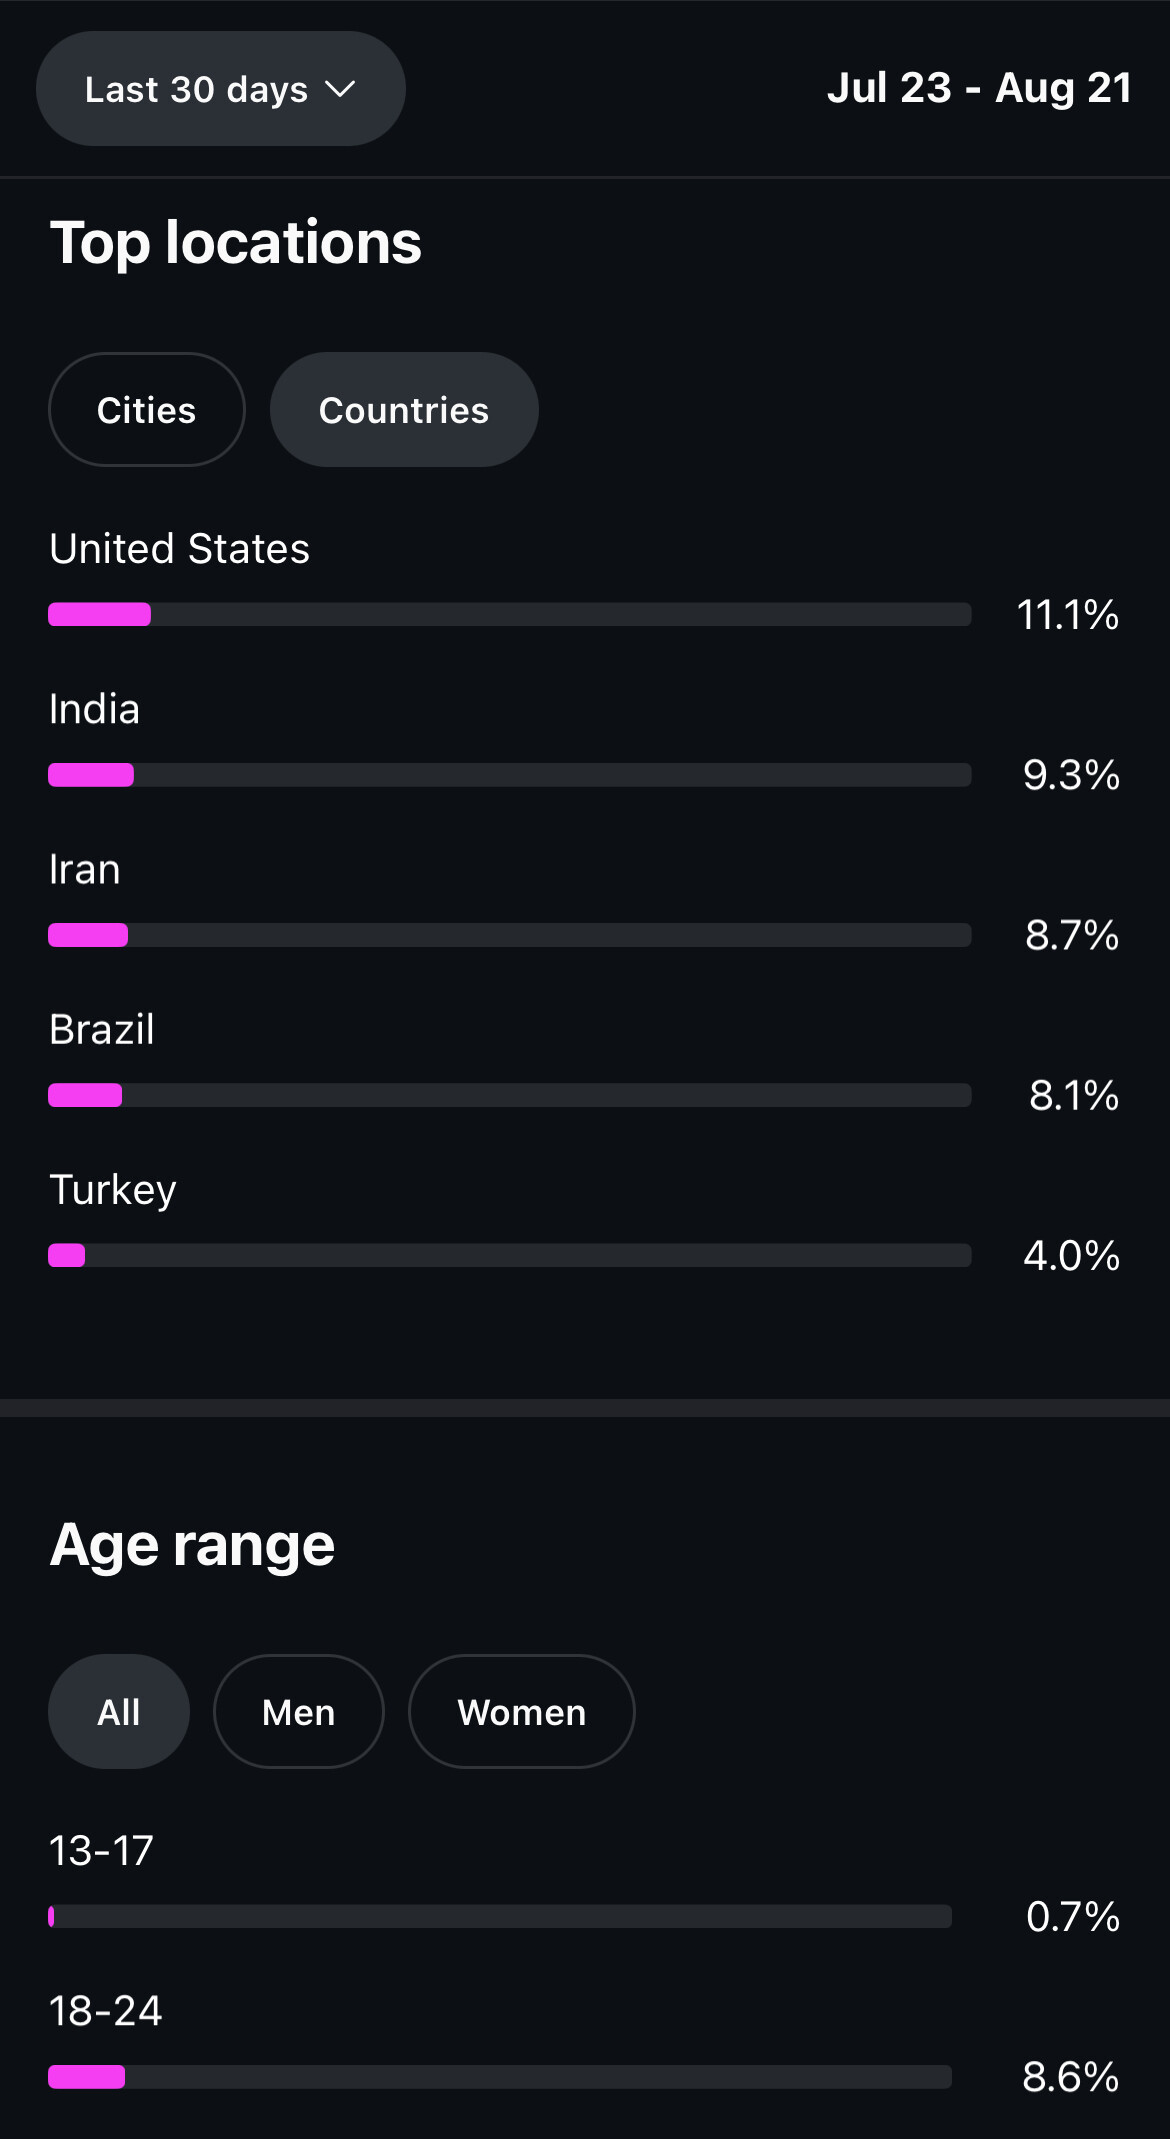Tap the United States country label
The width and height of the screenshot is (1170, 2139).
[180, 549]
